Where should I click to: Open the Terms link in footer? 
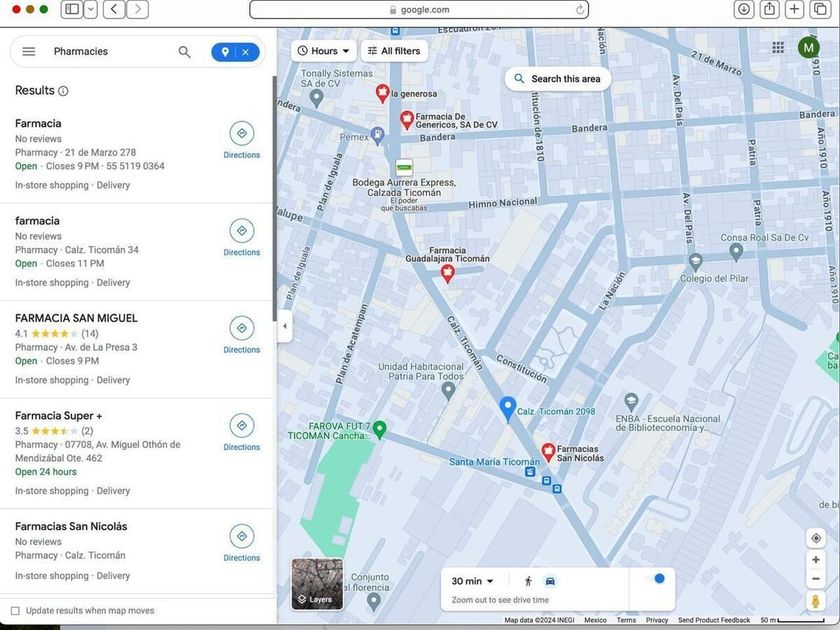click(x=626, y=620)
